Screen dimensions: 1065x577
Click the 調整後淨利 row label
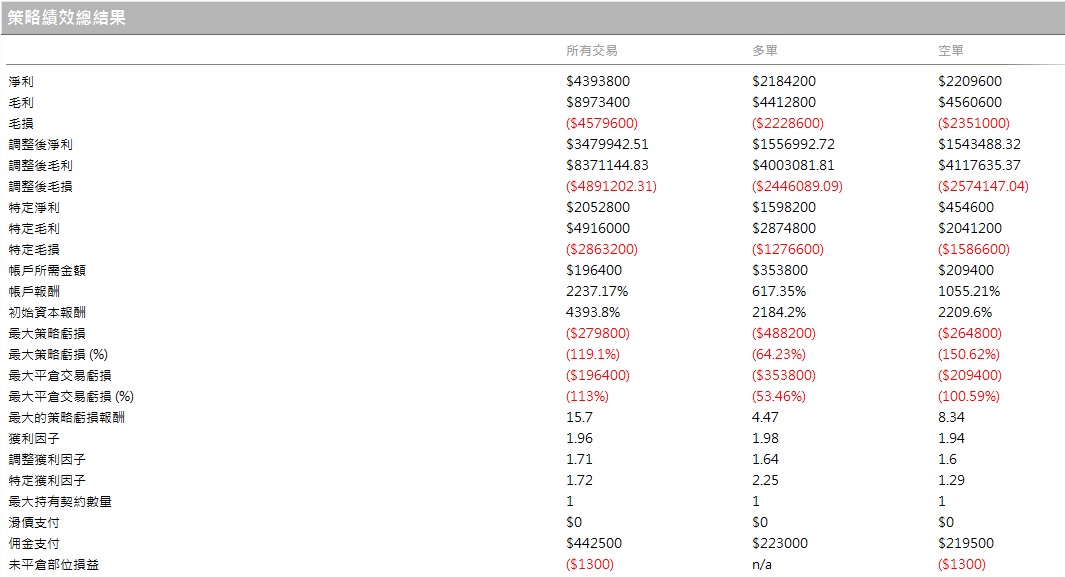40,145
